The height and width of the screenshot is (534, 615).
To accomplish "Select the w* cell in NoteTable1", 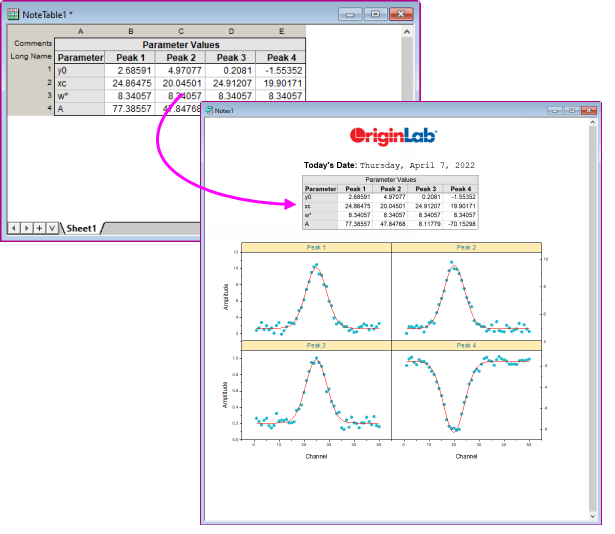I will coord(80,96).
